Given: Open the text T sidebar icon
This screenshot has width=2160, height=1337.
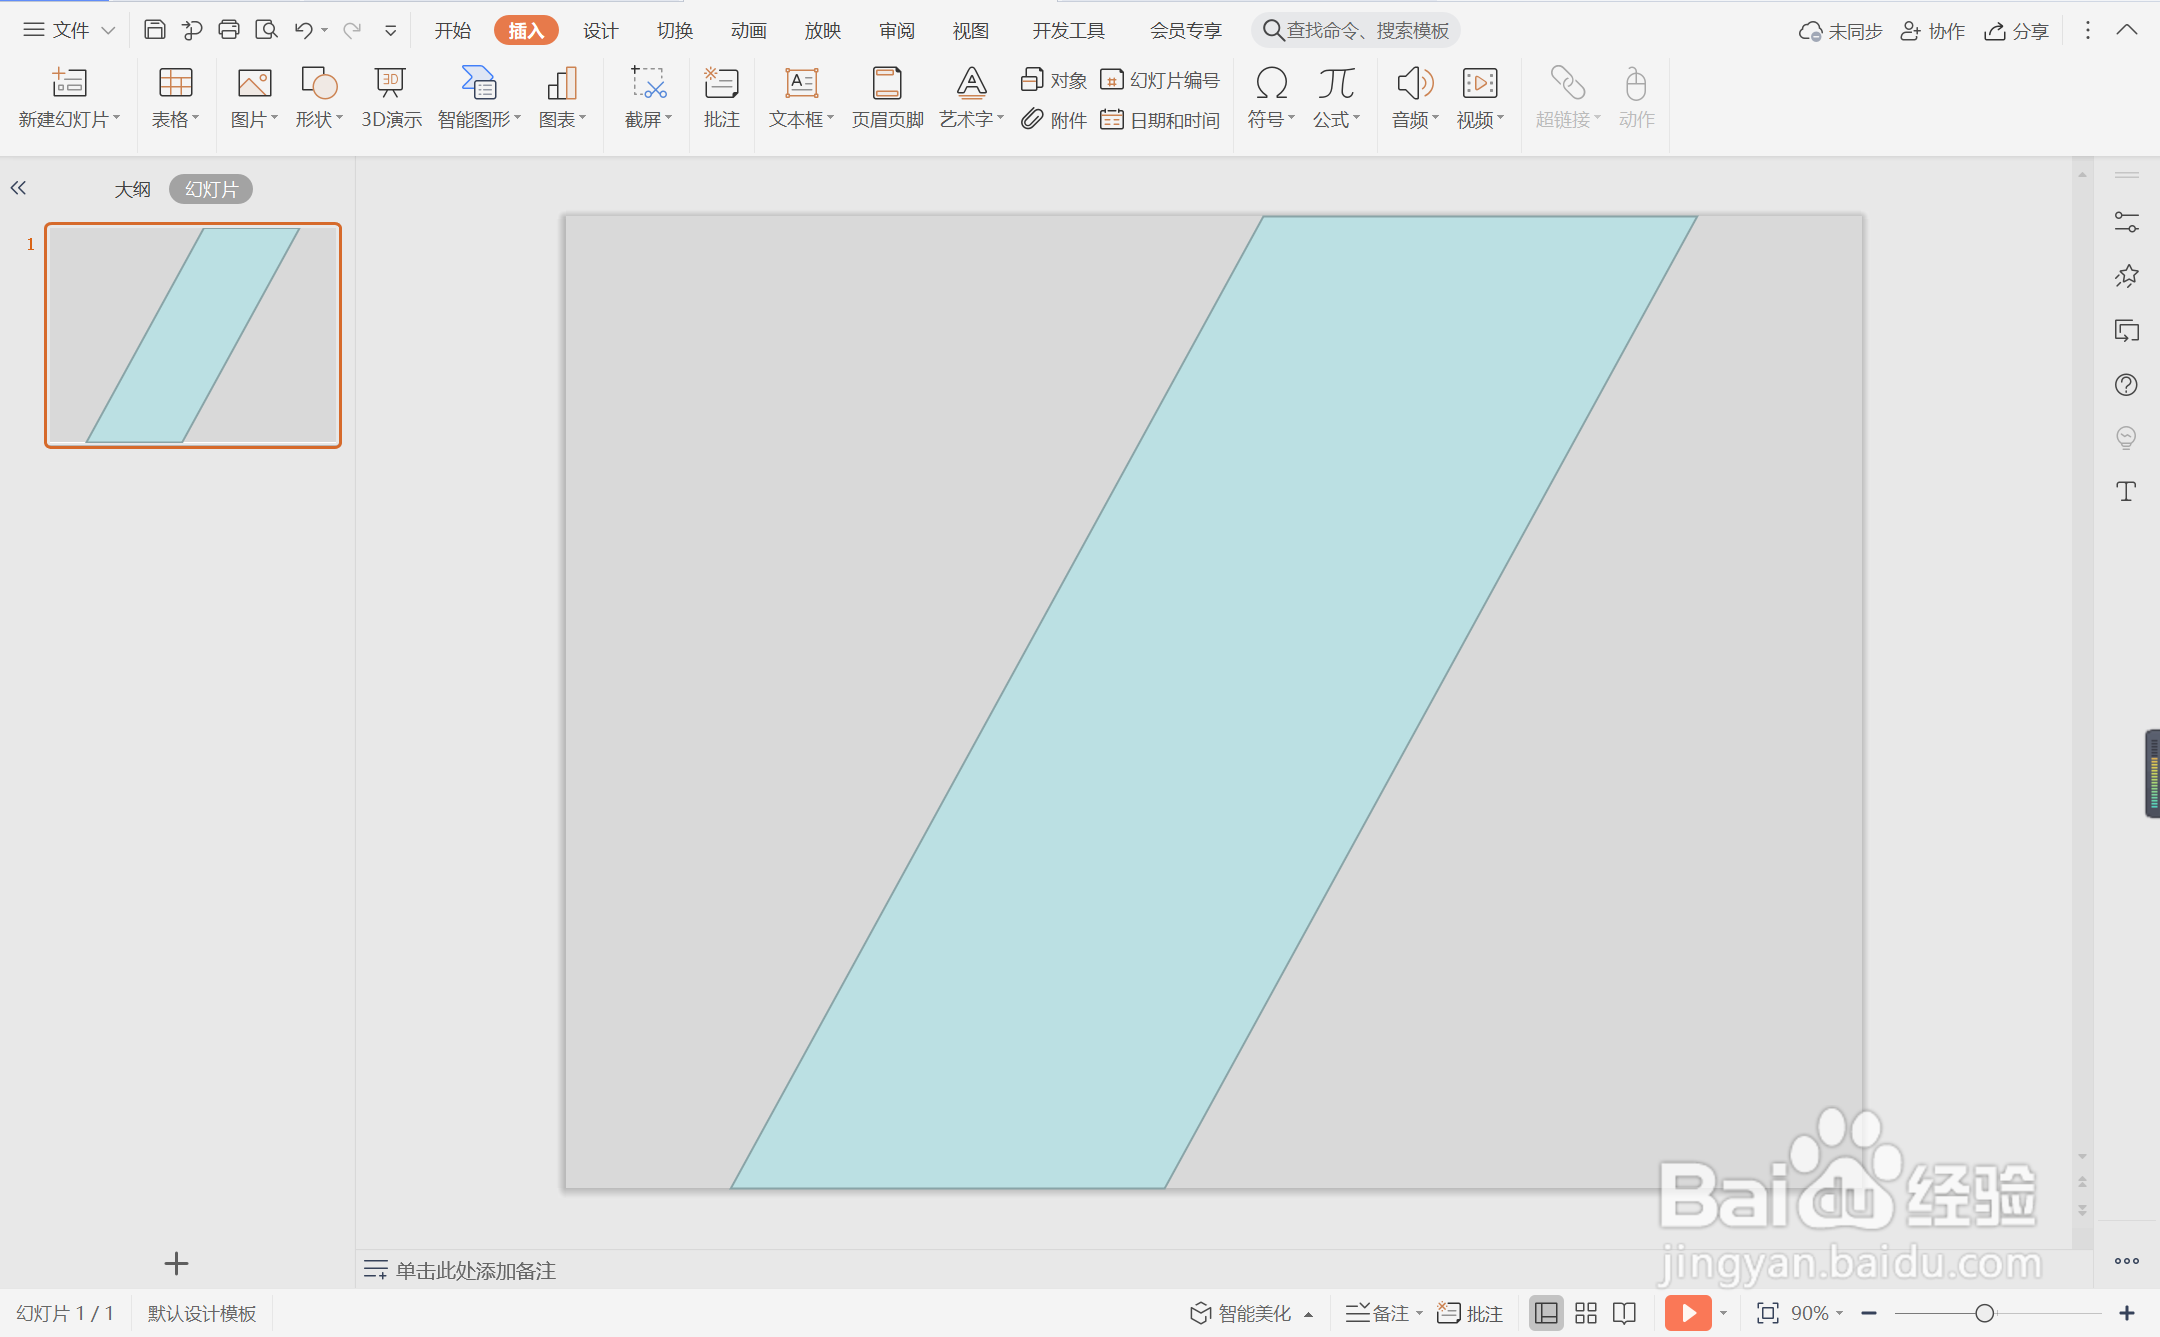Looking at the screenshot, I should pyautogui.click(x=2126, y=491).
